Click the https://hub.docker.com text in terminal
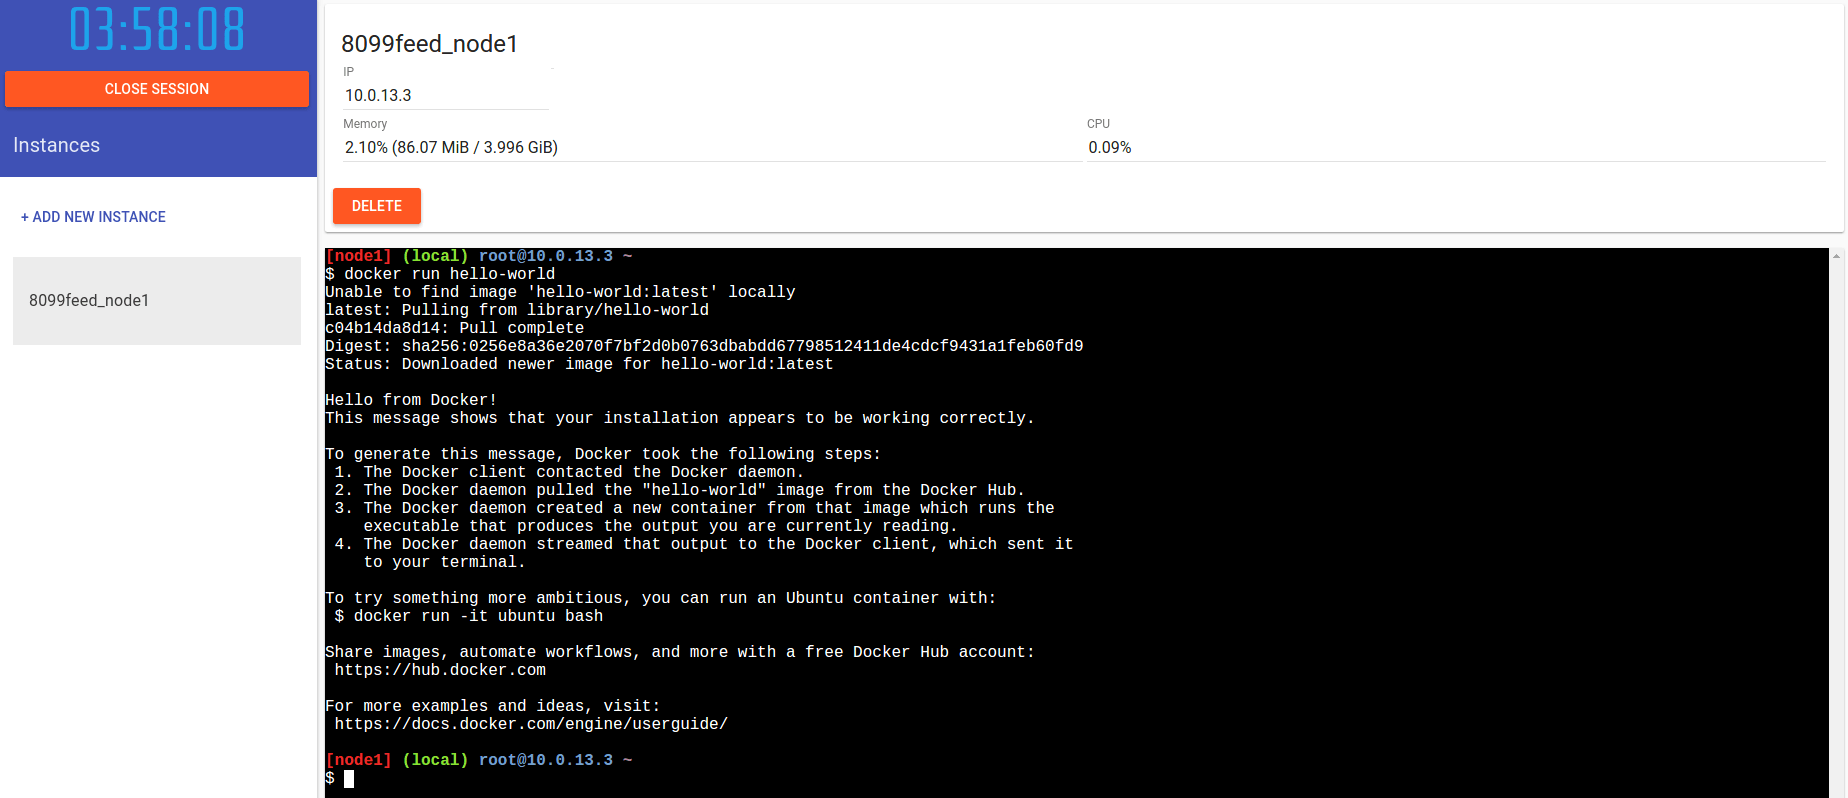The image size is (1848, 798). (440, 670)
